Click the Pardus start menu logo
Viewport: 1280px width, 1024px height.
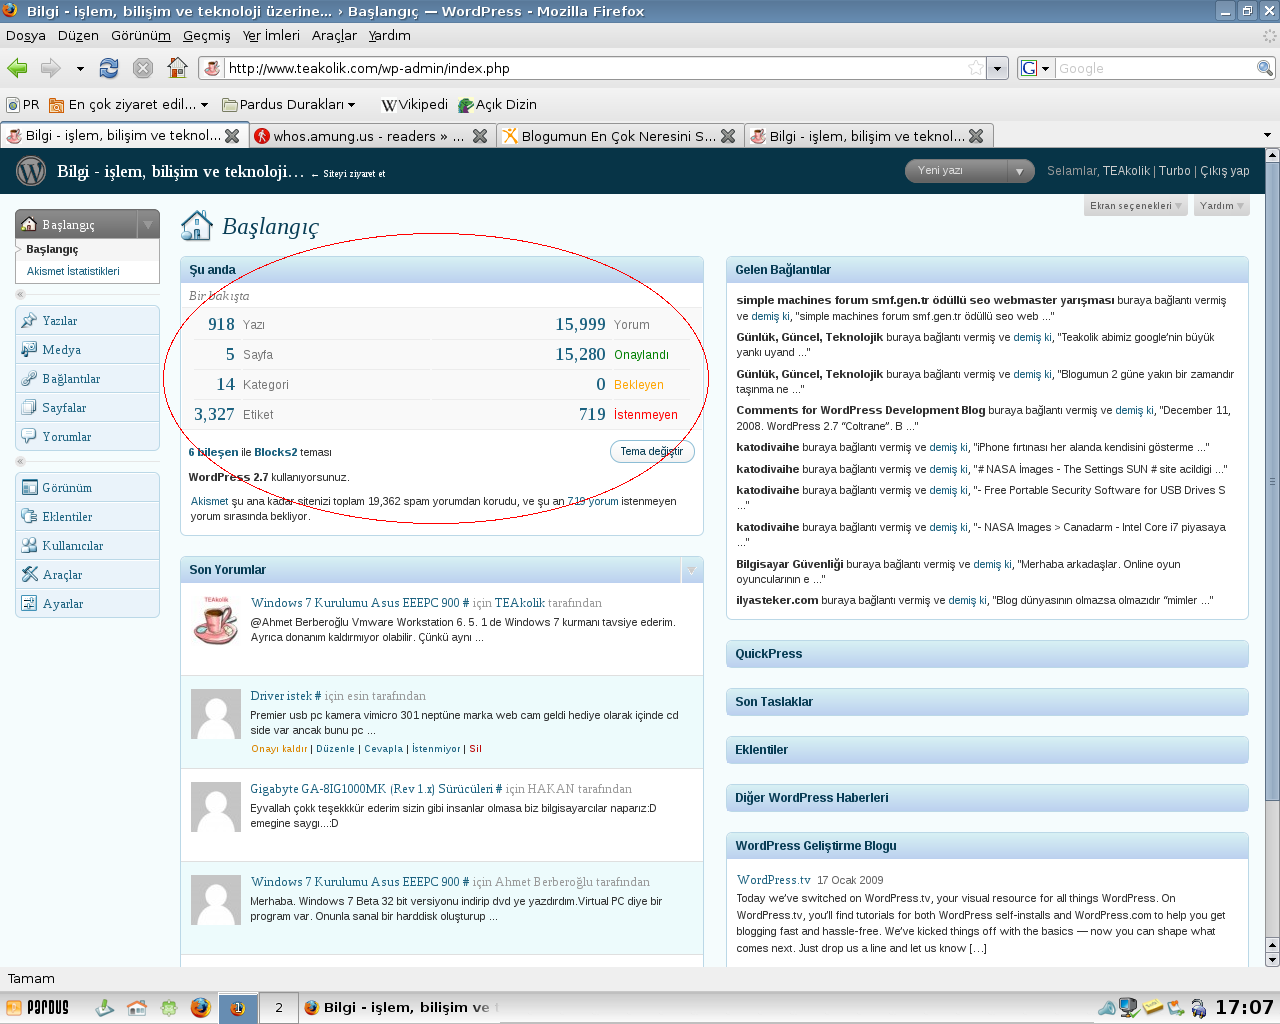[x=38, y=1007]
